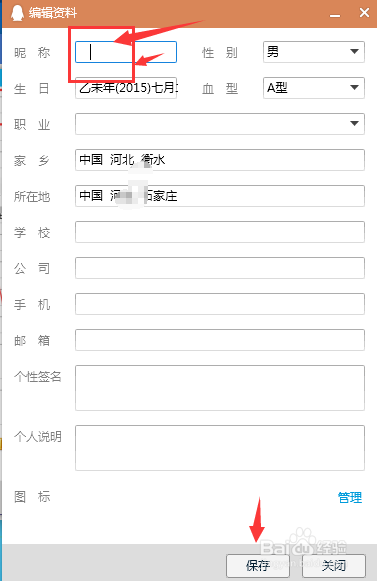Click into the 学校 school field
The width and height of the screenshot is (377, 581).
[x=220, y=232]
